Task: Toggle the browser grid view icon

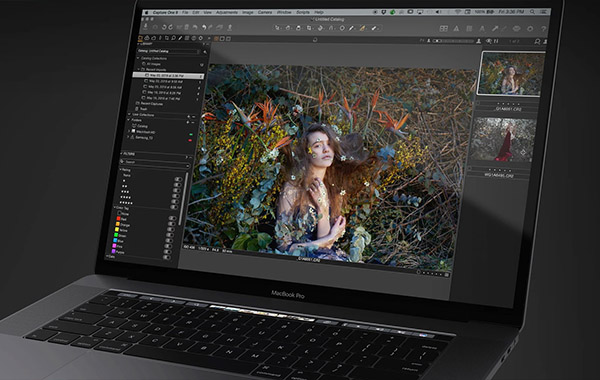Action: (x=443, y=28)
